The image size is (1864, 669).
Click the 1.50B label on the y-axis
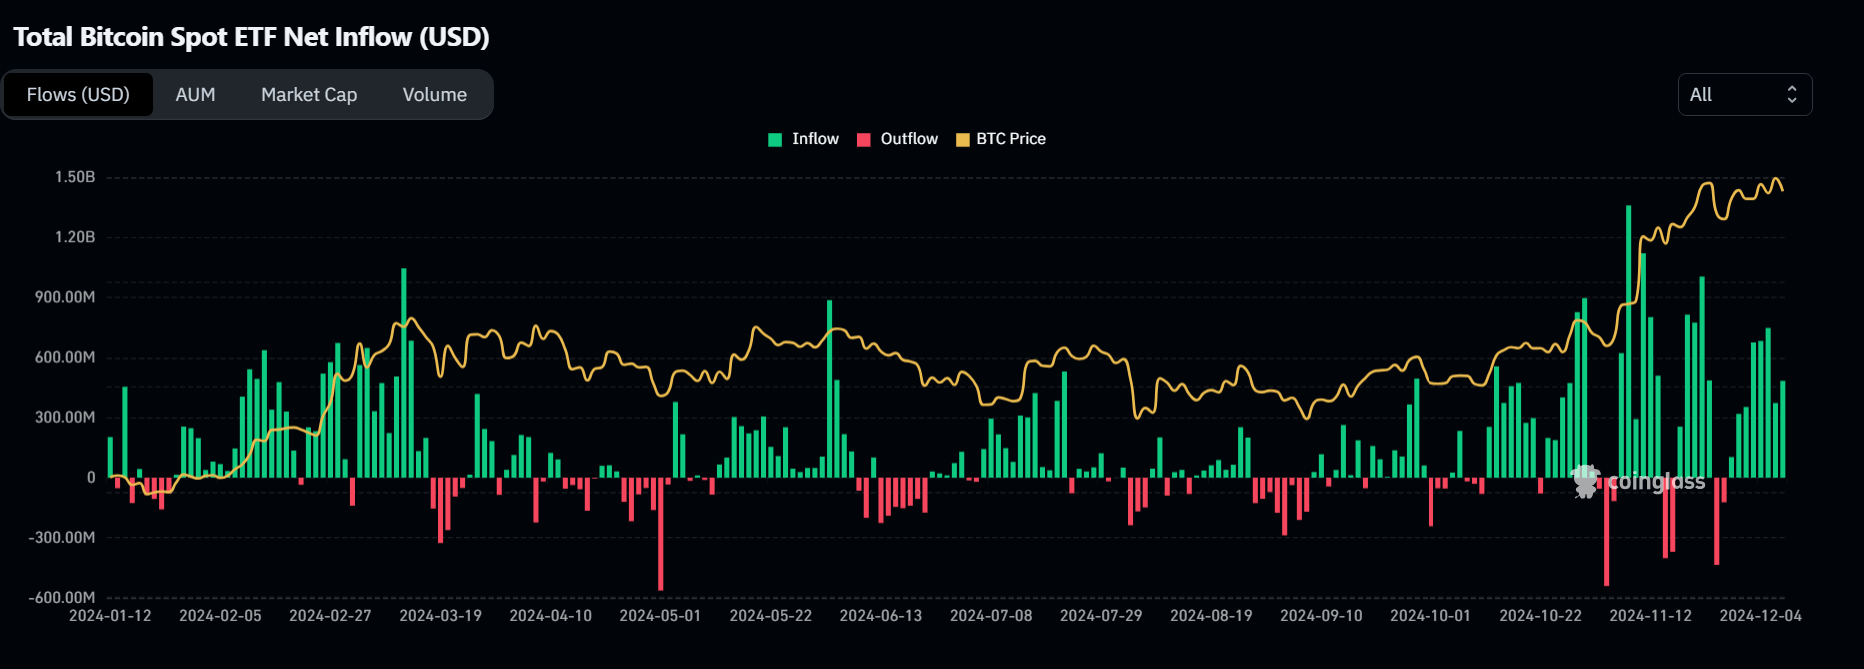75,177
